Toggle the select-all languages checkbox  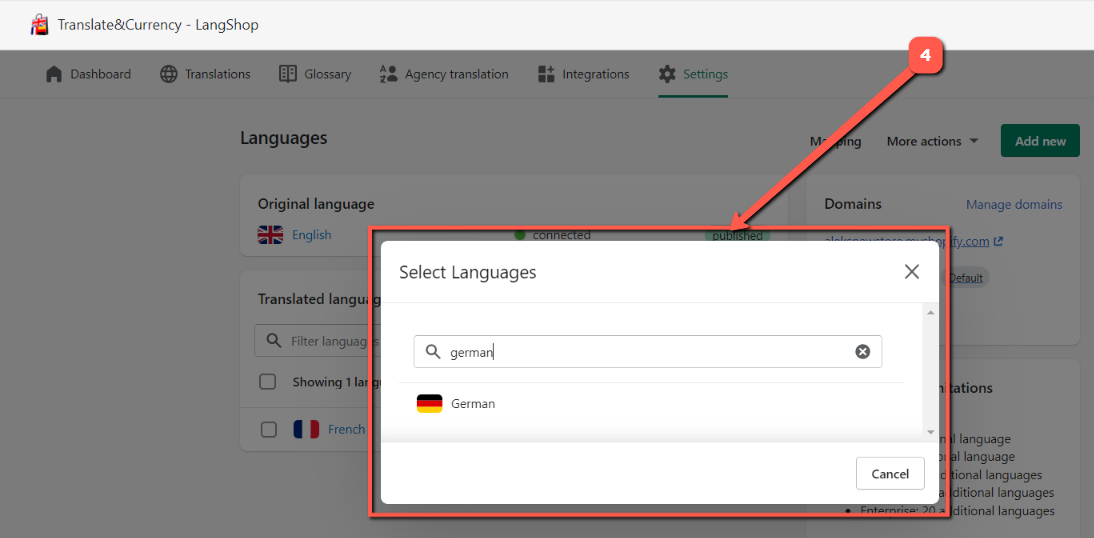268,382
